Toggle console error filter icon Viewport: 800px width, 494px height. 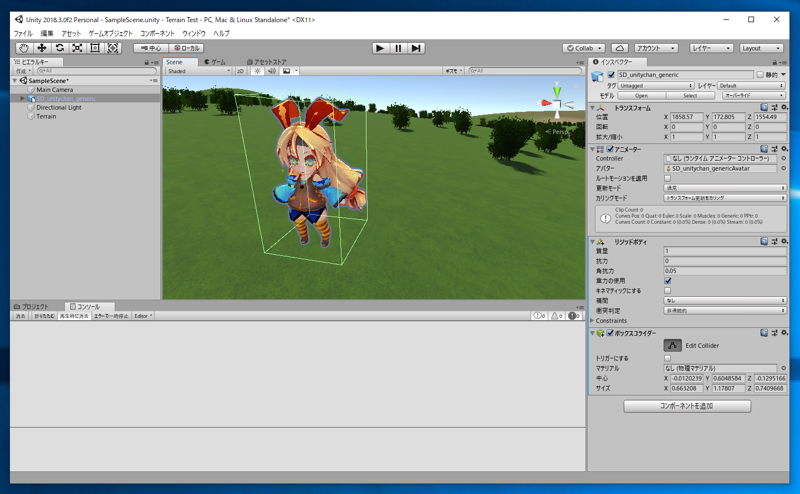(x=573, y=316)
